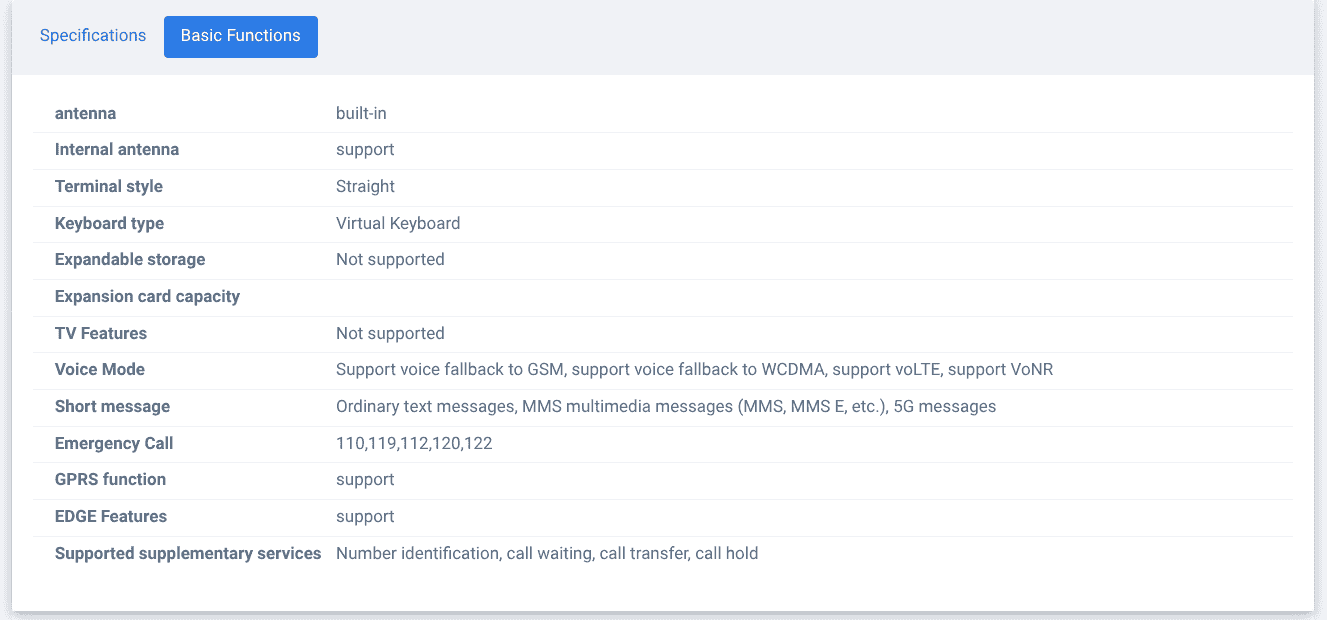1327x620 pixels.
Task: Click the 'antenna' row label
Action: pos(85,113)
